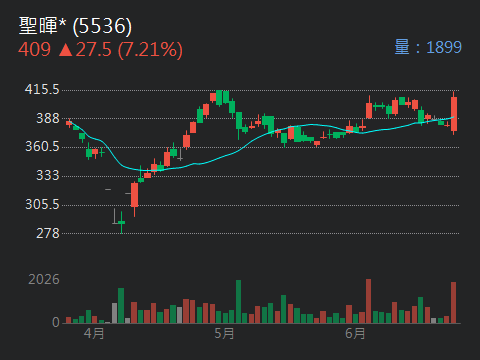Image resolution: width=480 pixels, height=360 pixels.
Task: Click the change value ▲27.5 (7.21%)
Action: (x=121, y=50)
